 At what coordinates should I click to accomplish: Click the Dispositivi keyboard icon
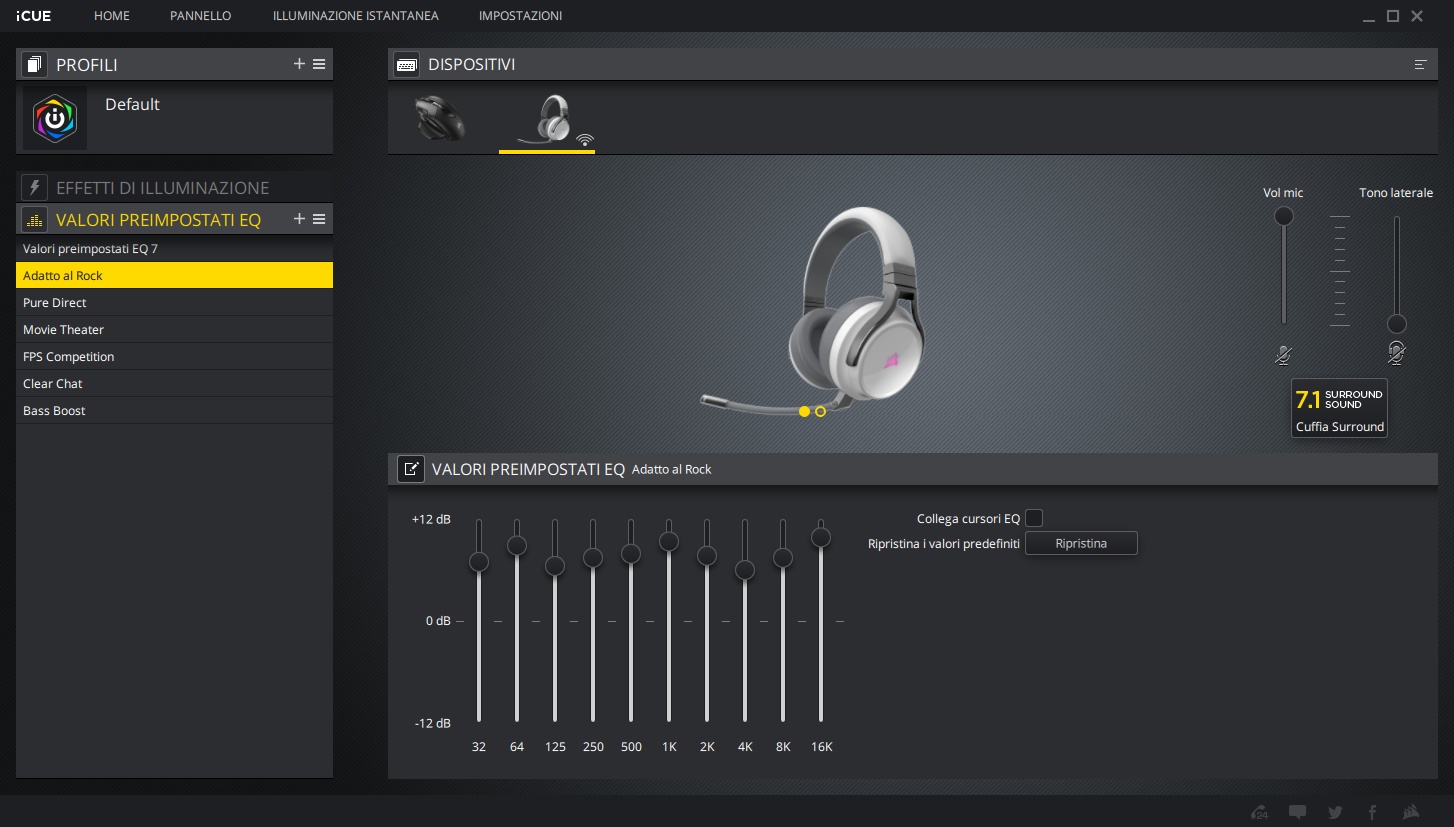(407, 65)
